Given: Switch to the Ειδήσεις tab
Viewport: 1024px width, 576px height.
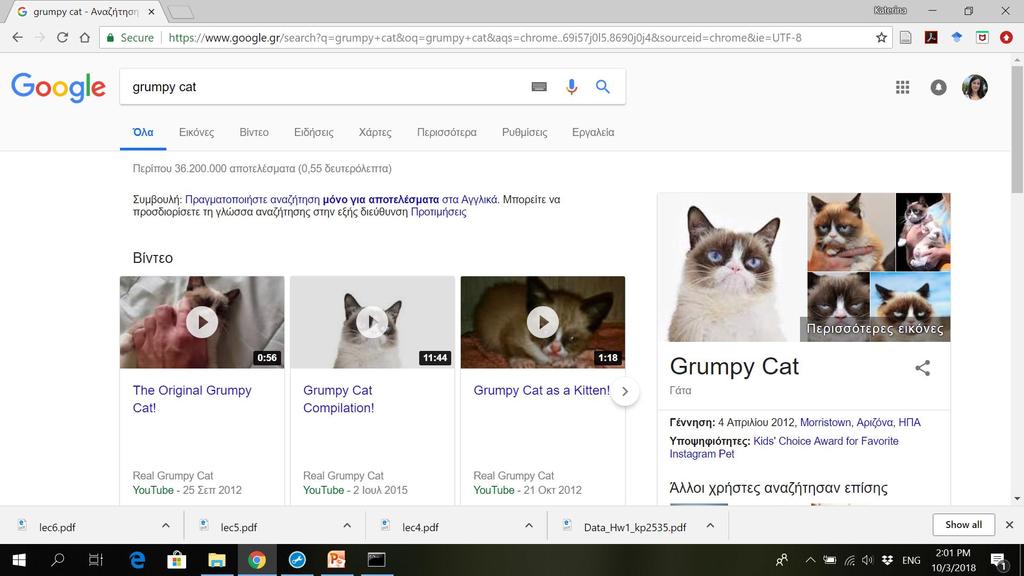Looking at the screenshot, I should pyautogui.click(x=313, y=132).
